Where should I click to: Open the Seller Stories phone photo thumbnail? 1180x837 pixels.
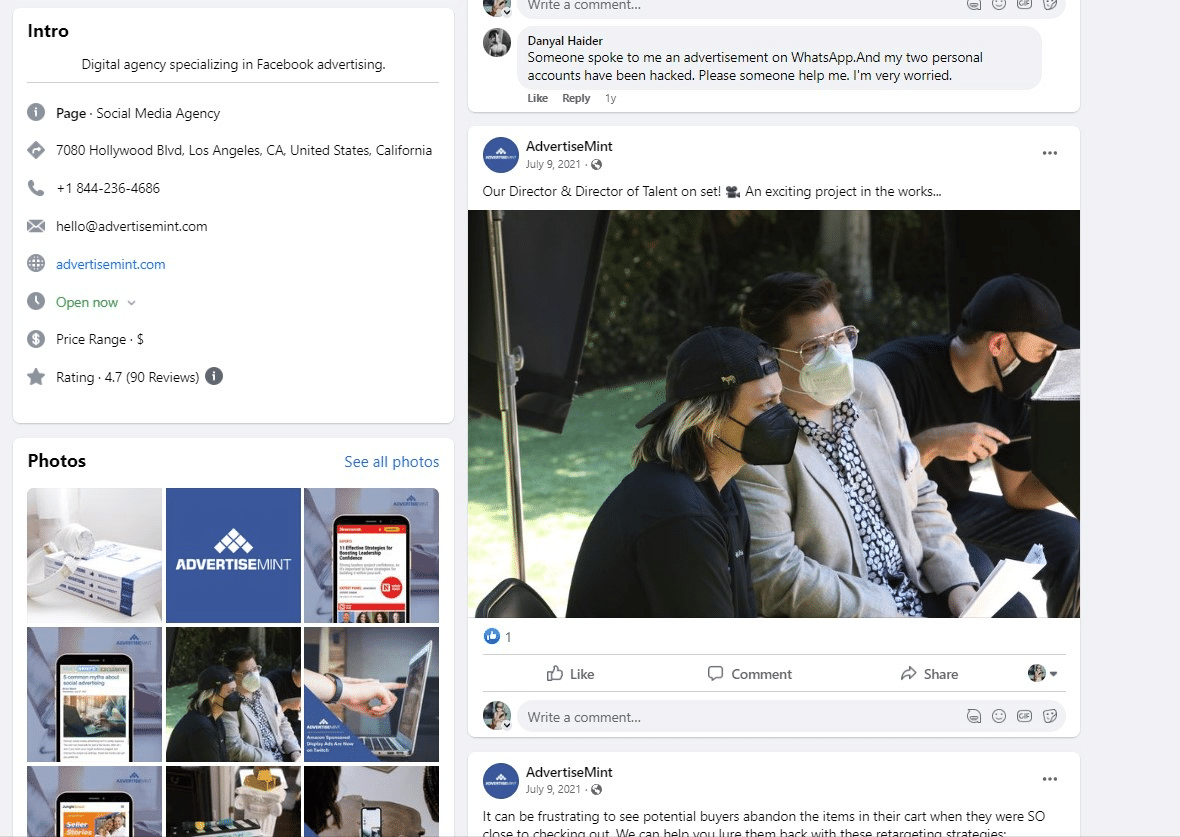tap(95, 801)
